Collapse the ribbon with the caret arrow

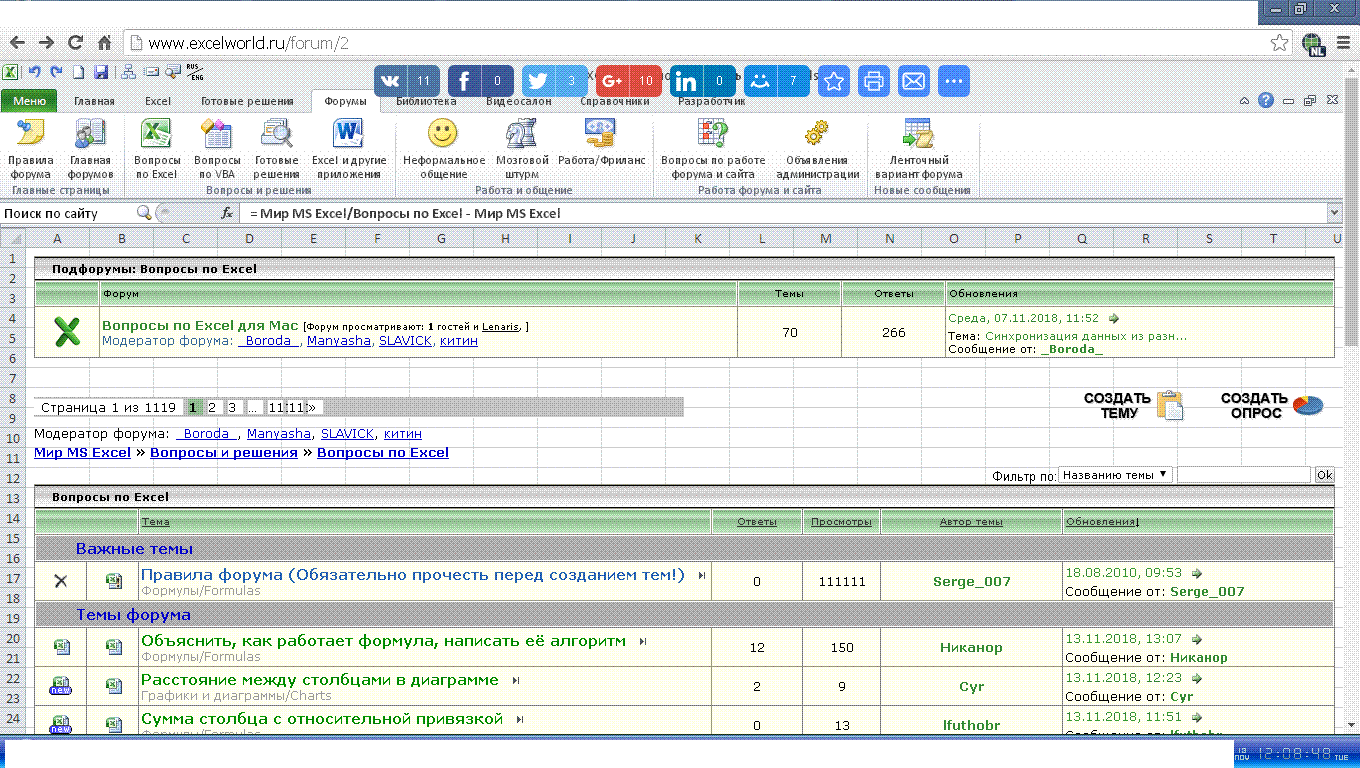pos(1245,101)
